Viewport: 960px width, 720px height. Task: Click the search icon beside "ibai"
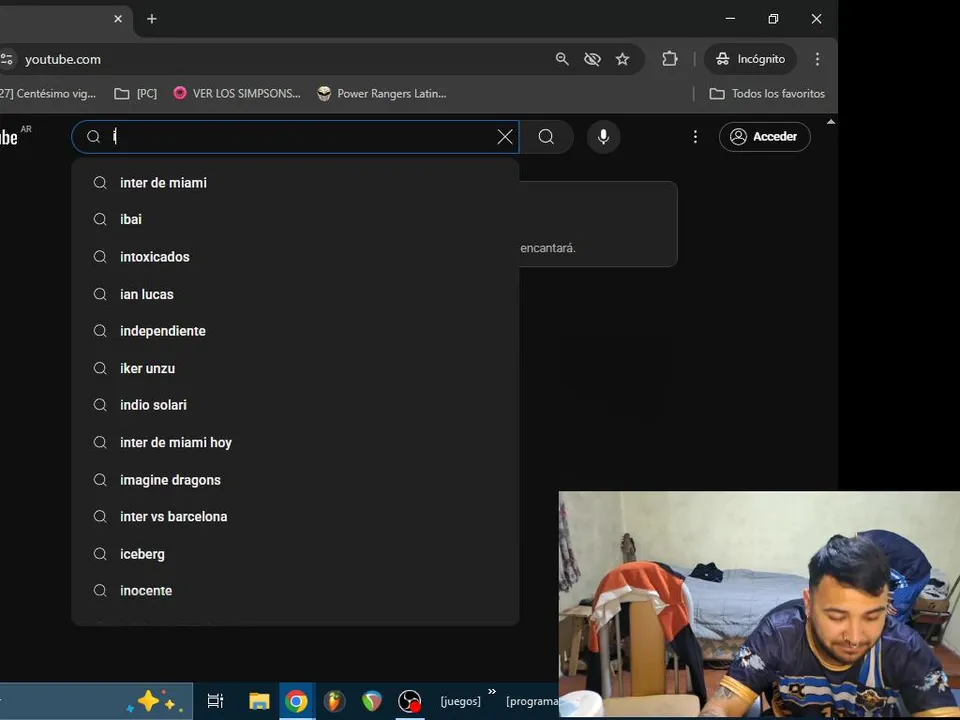pyautogui.click(x=100, y=219)
